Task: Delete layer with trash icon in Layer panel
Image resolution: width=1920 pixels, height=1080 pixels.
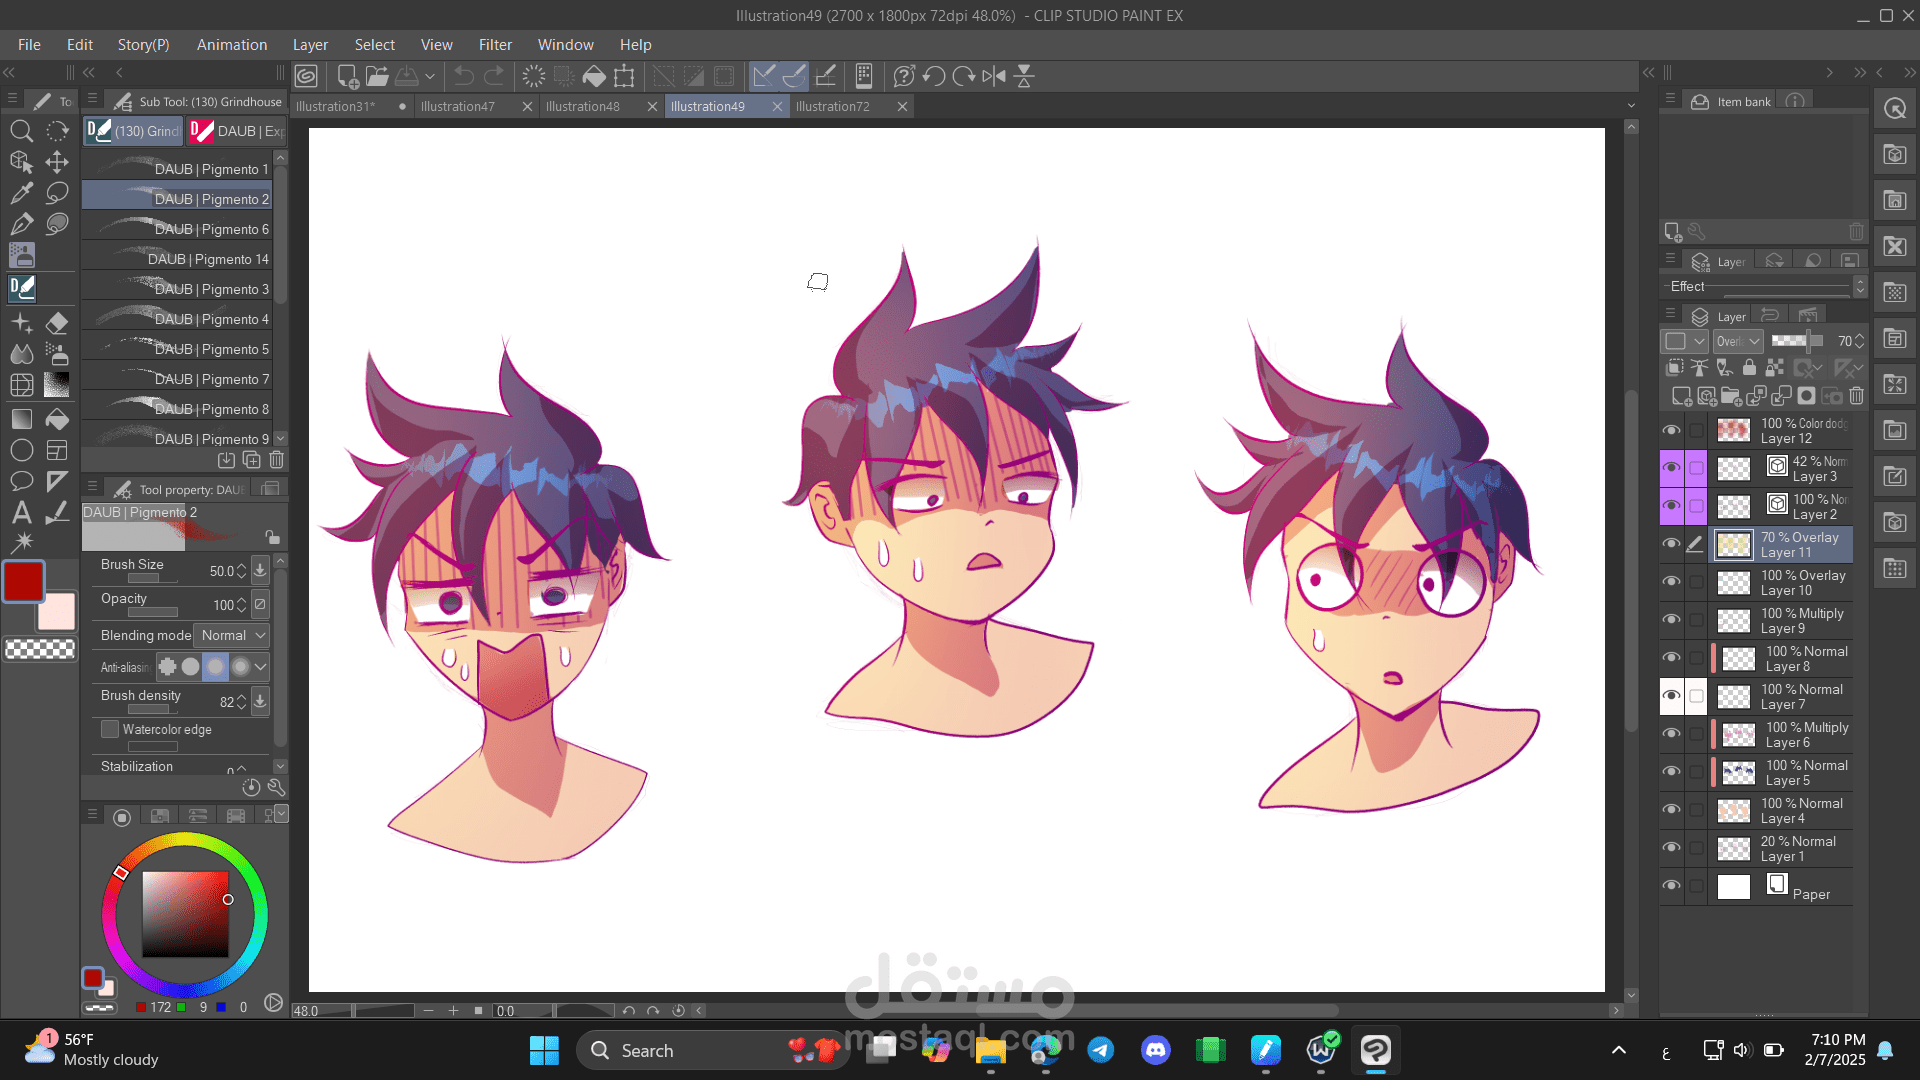Action: [1856, 397]
